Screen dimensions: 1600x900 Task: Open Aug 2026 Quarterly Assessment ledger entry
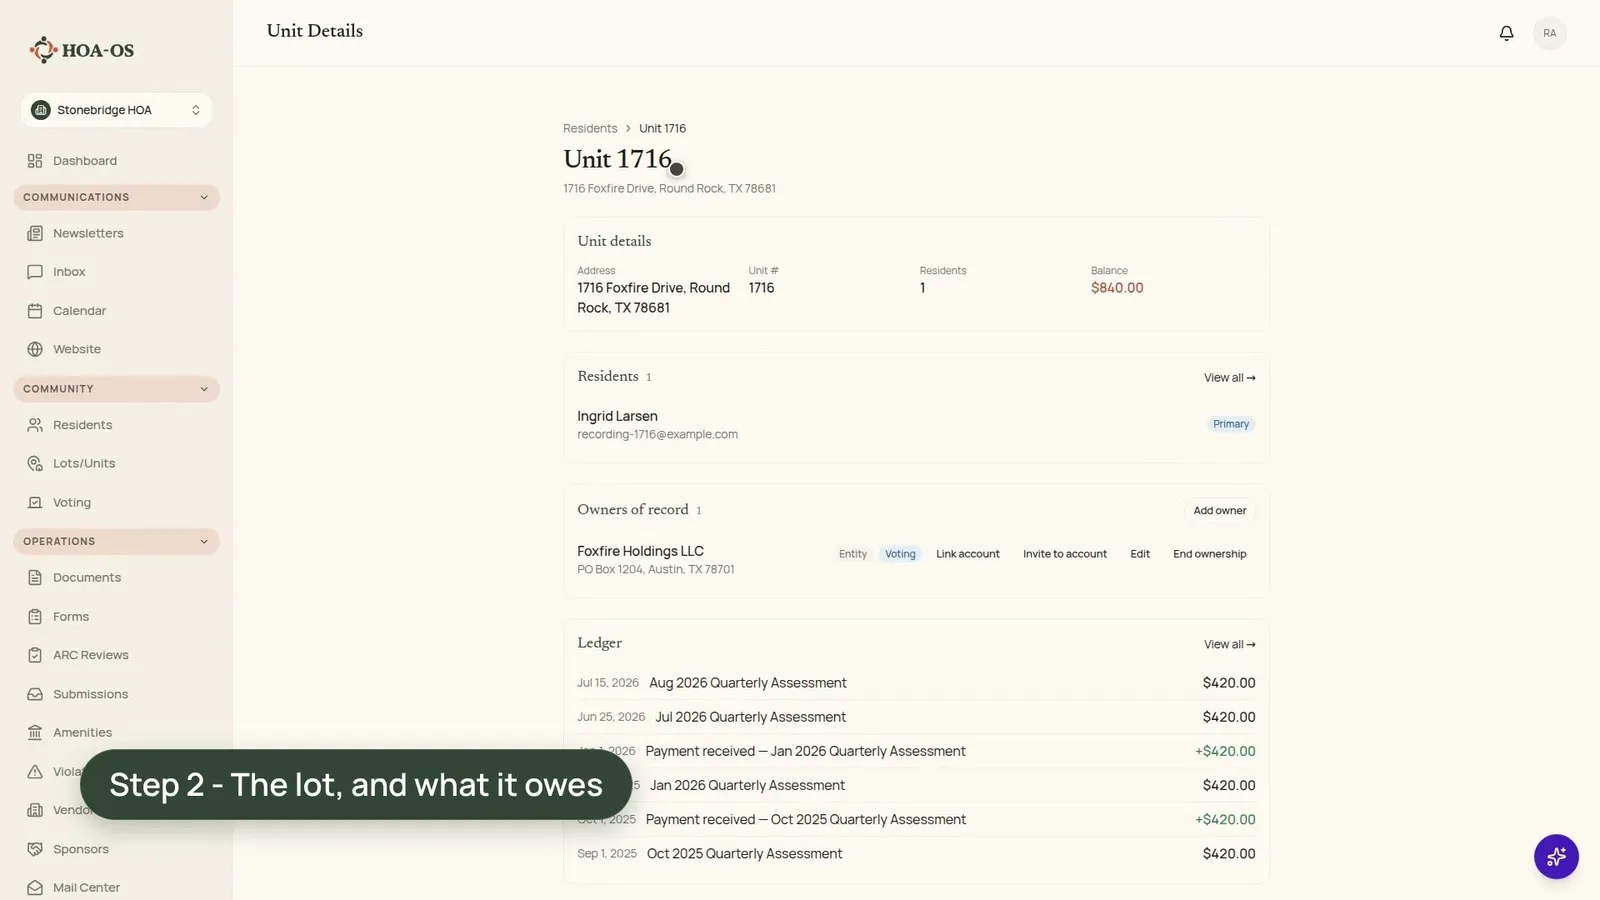[x=916, y=683]
